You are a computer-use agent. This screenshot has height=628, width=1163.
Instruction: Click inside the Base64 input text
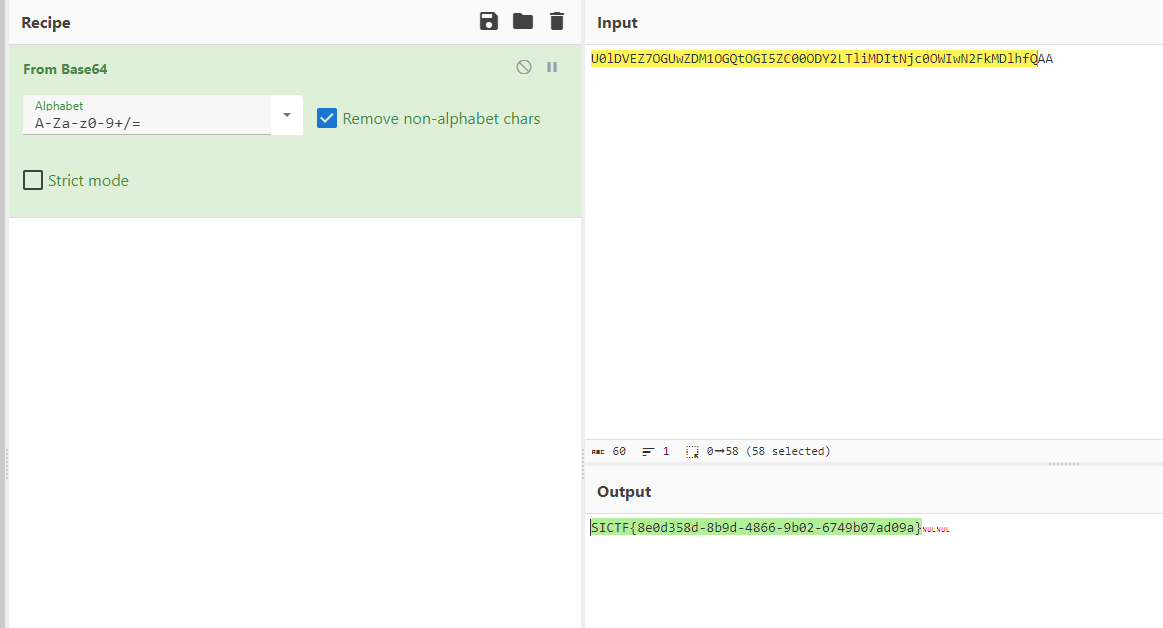(x=813, y=59)
